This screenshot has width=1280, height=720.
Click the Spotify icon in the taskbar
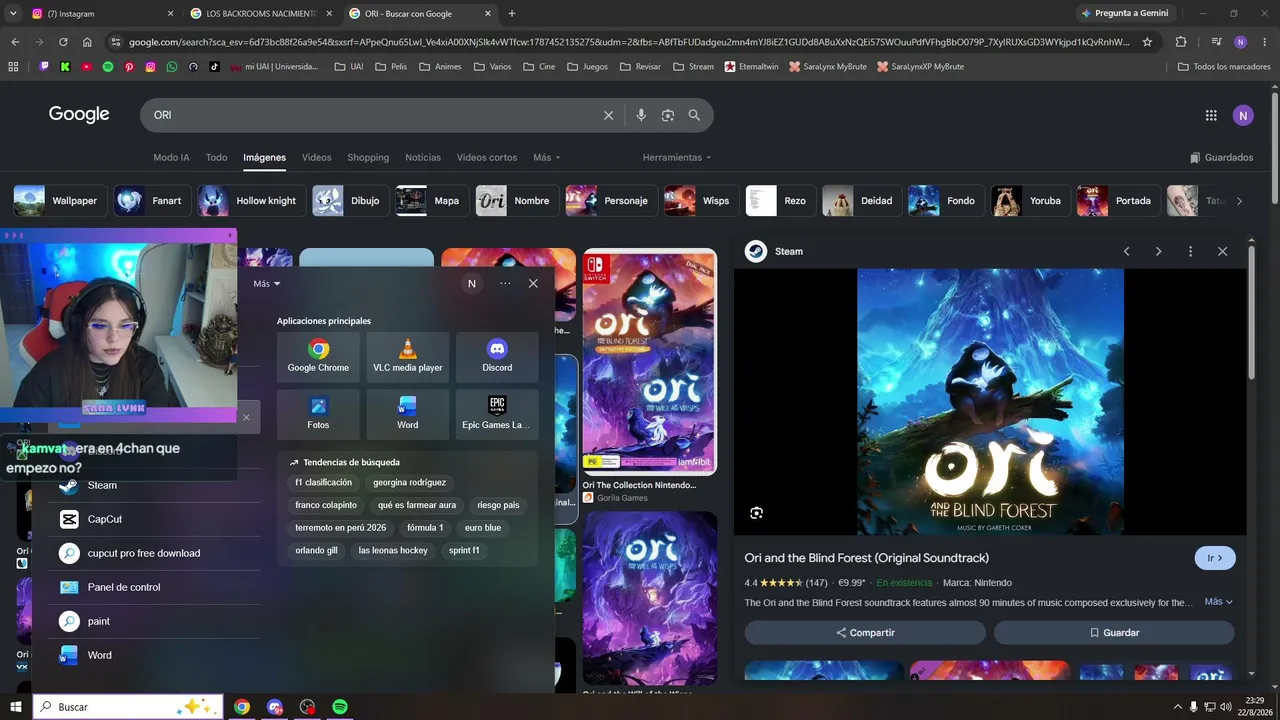(x=340, y=706)
